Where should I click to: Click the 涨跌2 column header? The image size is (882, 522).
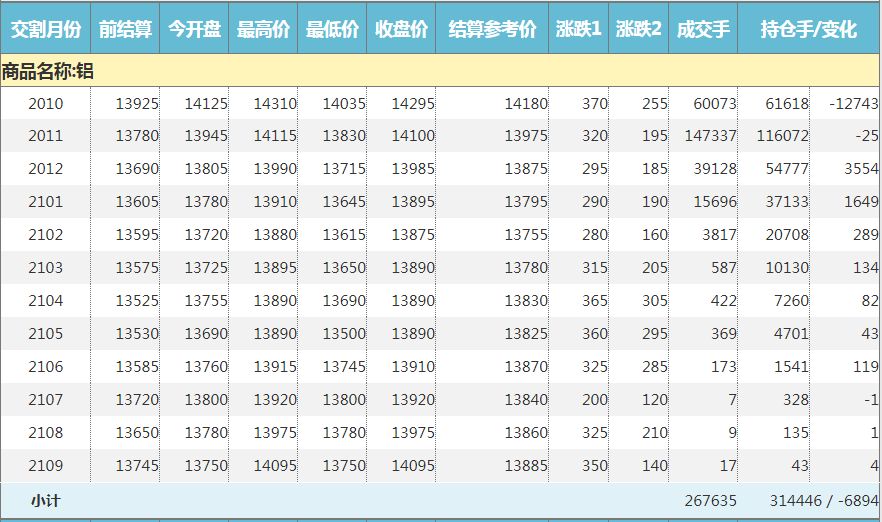(638, 29)
